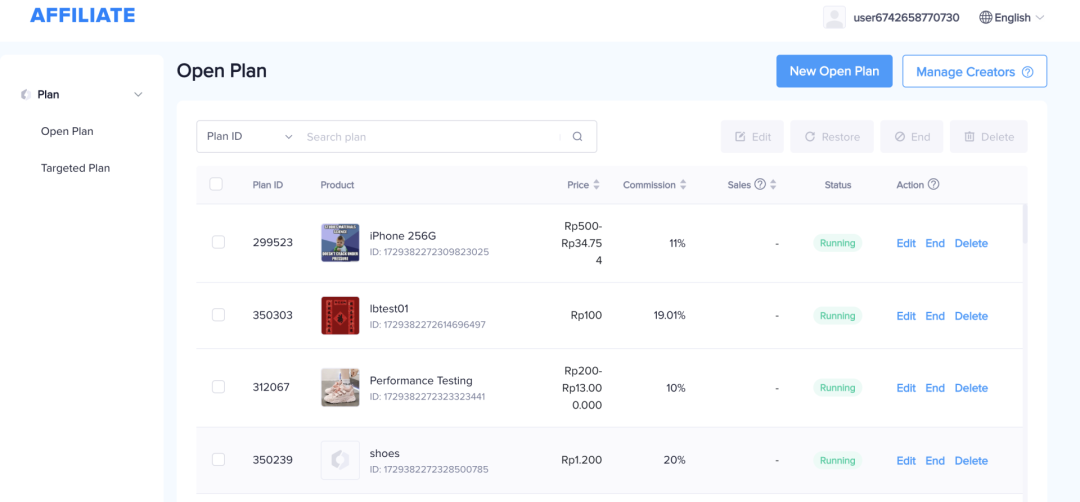This screenshot has width=1080, height=502.
Task: Click Delete link for lbtest01 plan
Action: [x=971, y=316]
